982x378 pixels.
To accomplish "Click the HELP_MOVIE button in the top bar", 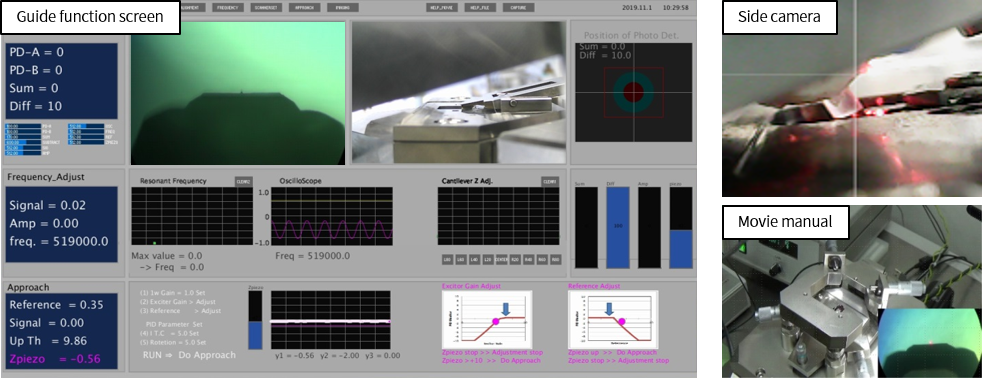I will (442, 8).
